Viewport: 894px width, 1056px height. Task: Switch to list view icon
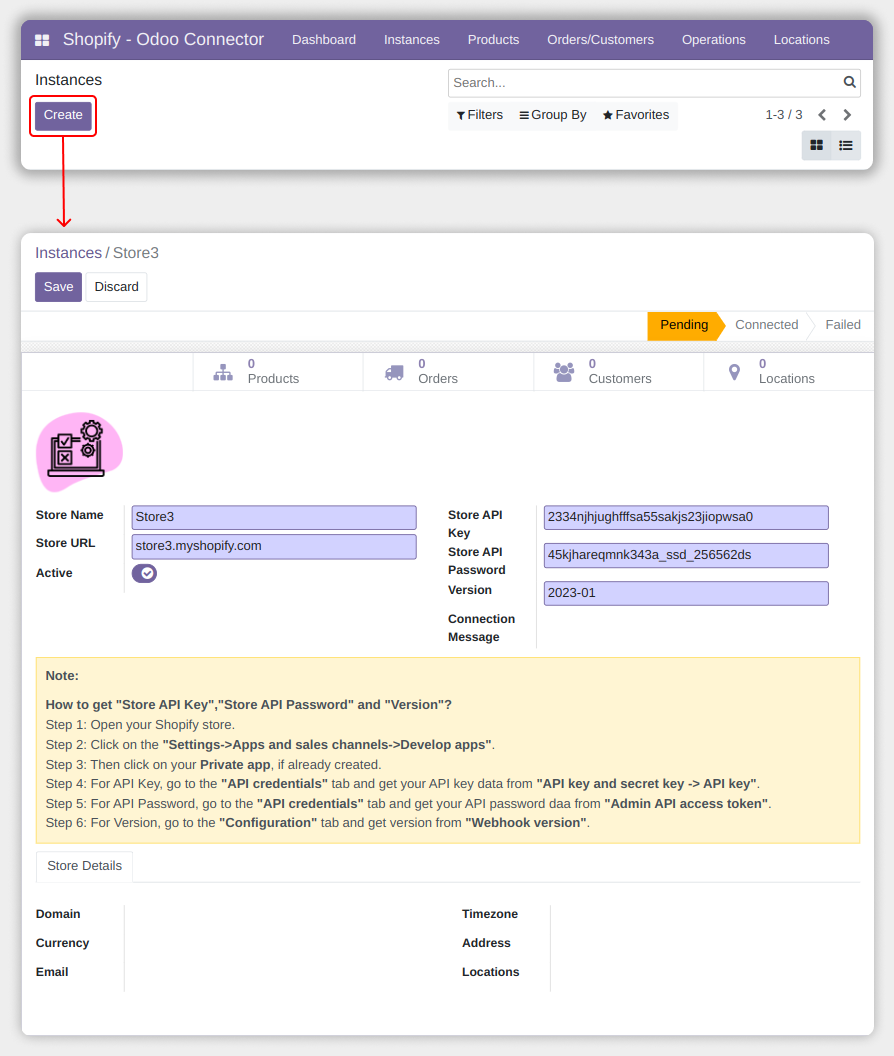(x=845, y=145)
